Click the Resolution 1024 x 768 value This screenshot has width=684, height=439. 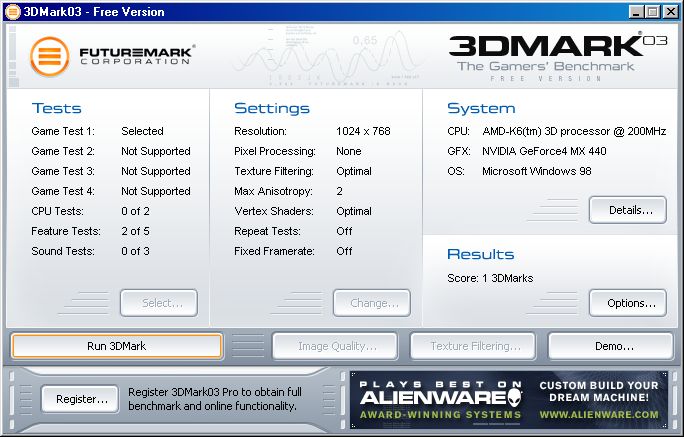362,131
